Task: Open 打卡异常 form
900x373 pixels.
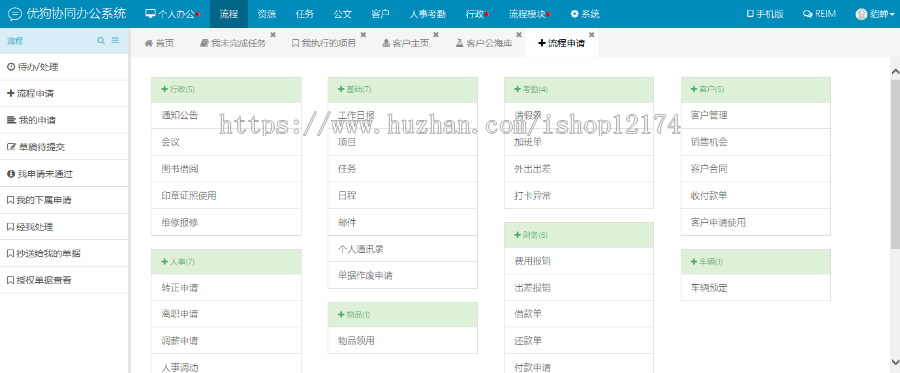Action: 579,196
